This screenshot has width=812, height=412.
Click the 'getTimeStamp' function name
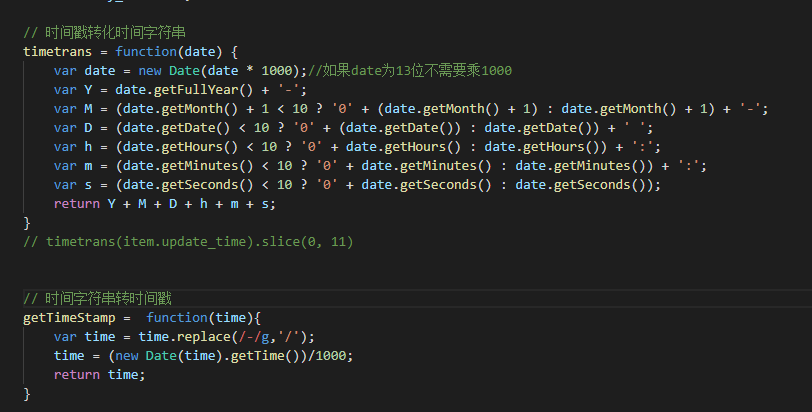(x=69, y=318)
